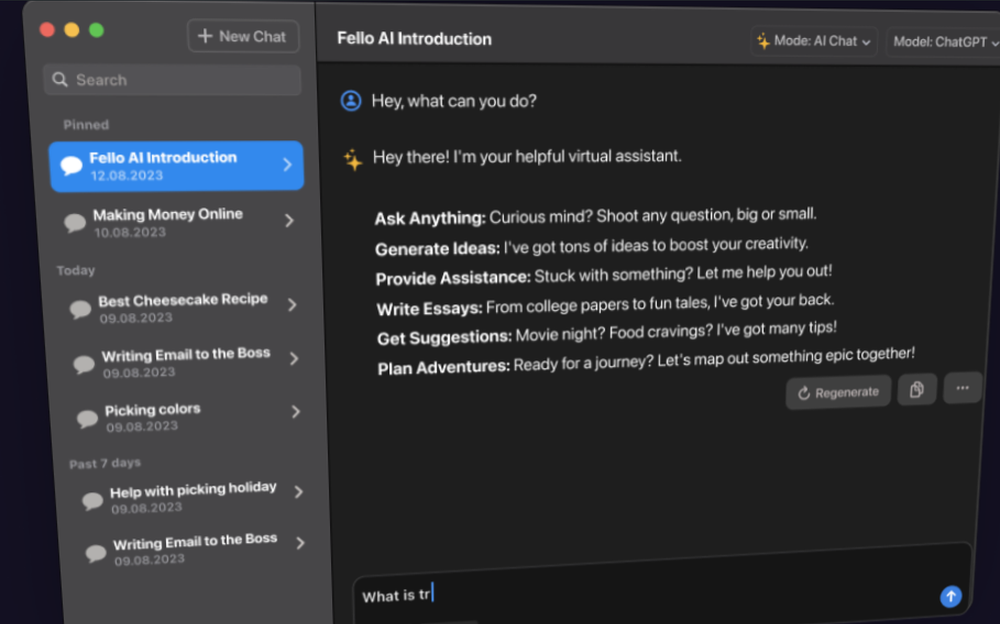Click the magnifier icon in the Search bar
This screenshot has height=624, width=1000.
[x=61, y=79]
